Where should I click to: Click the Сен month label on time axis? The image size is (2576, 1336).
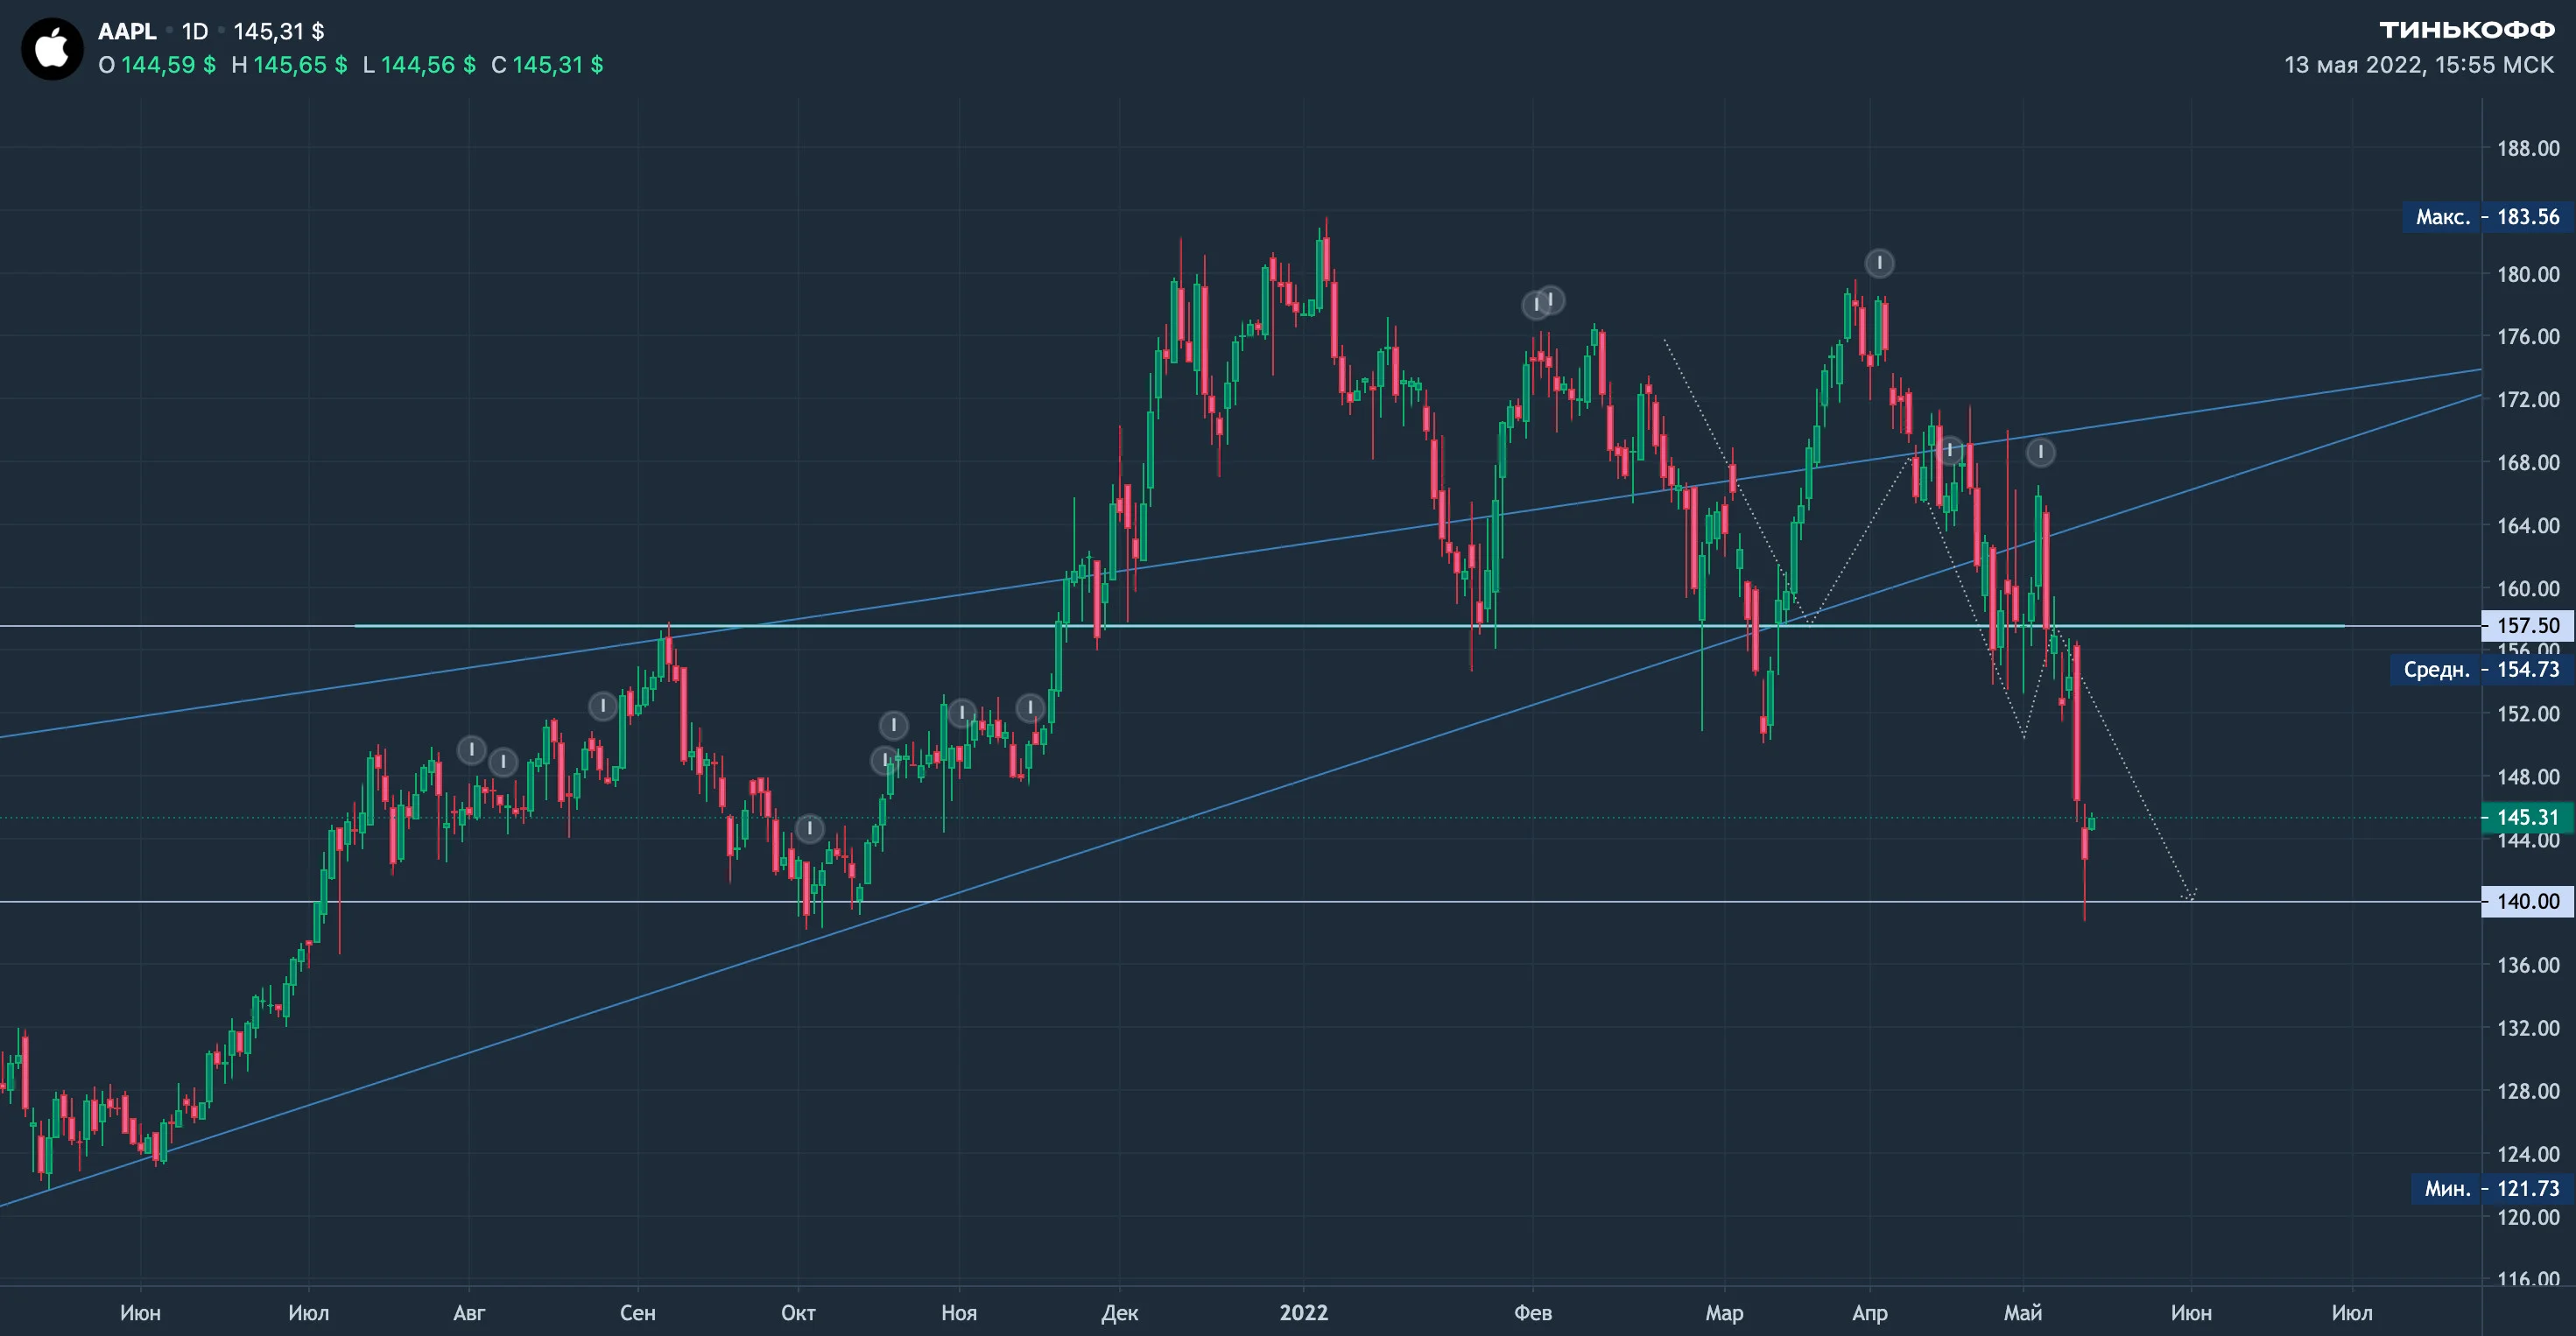point(638,1313)
